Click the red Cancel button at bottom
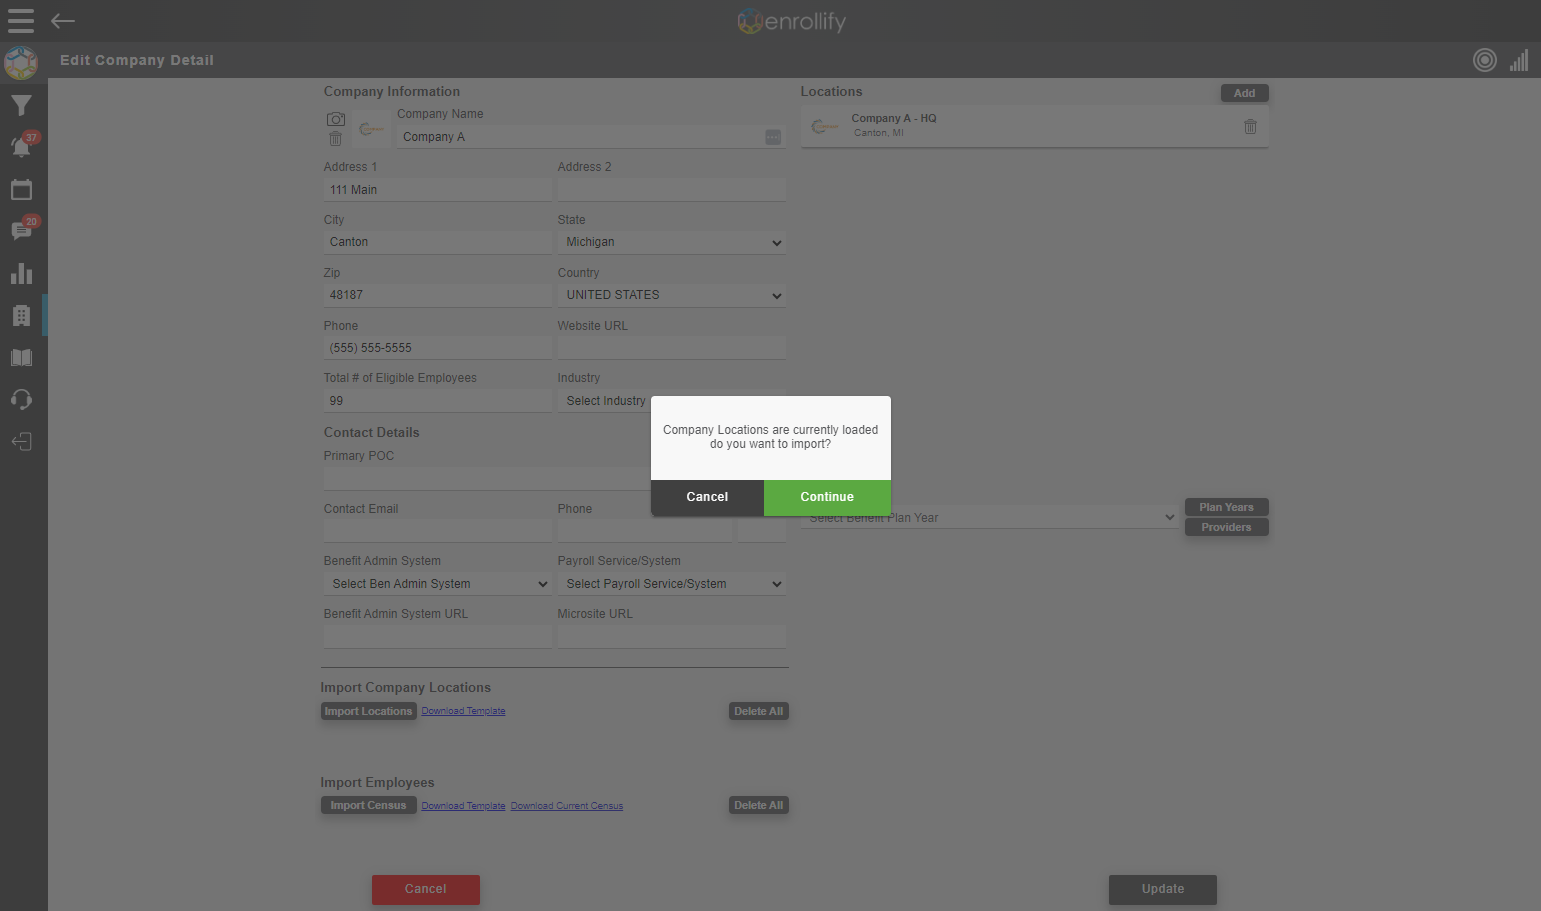The height and width of the screenshot is (911, 1541). coord(426,889)
